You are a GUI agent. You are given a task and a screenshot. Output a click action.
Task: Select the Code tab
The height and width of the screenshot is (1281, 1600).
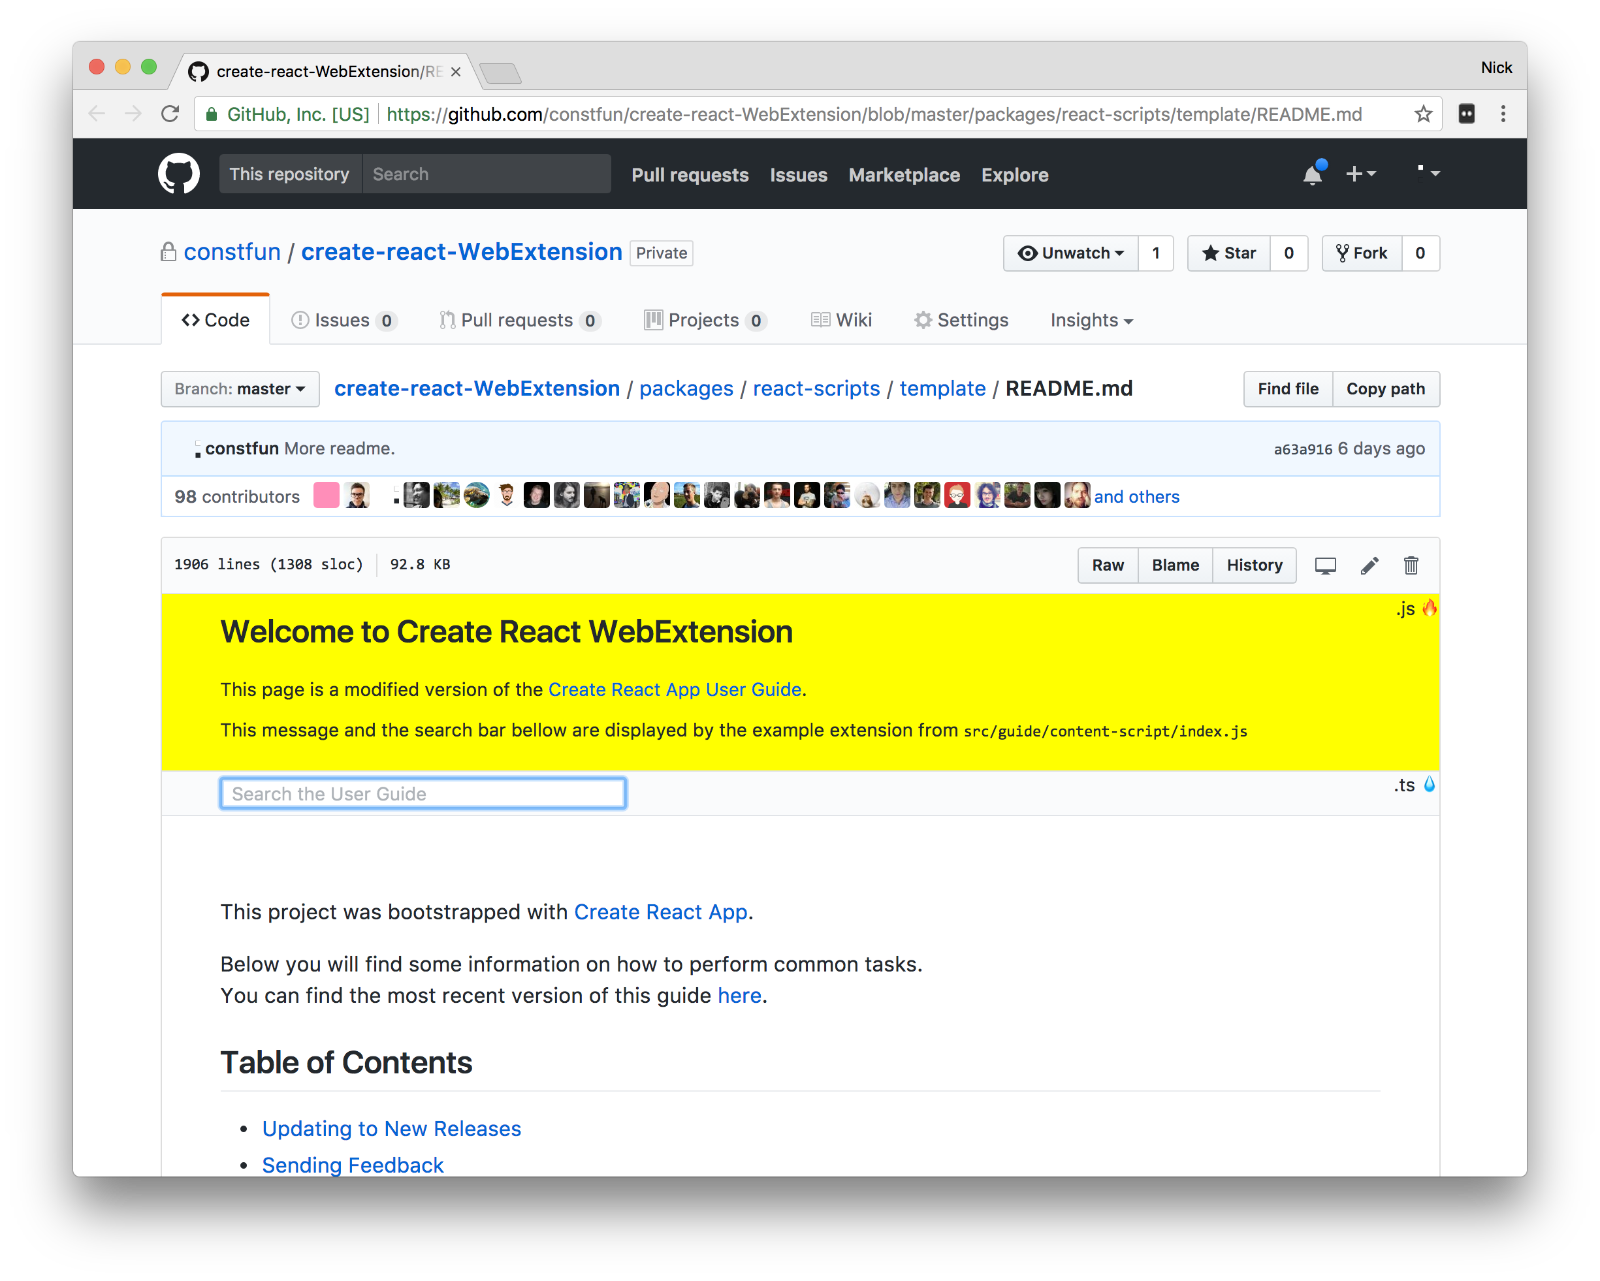coord(215,320)
